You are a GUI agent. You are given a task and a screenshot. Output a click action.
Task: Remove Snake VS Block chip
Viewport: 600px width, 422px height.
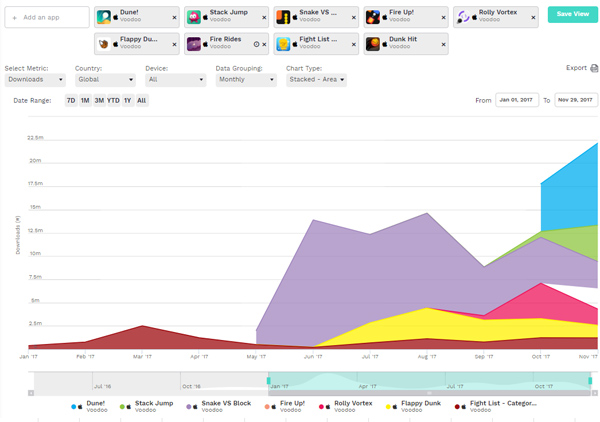[x=354, y=18]
